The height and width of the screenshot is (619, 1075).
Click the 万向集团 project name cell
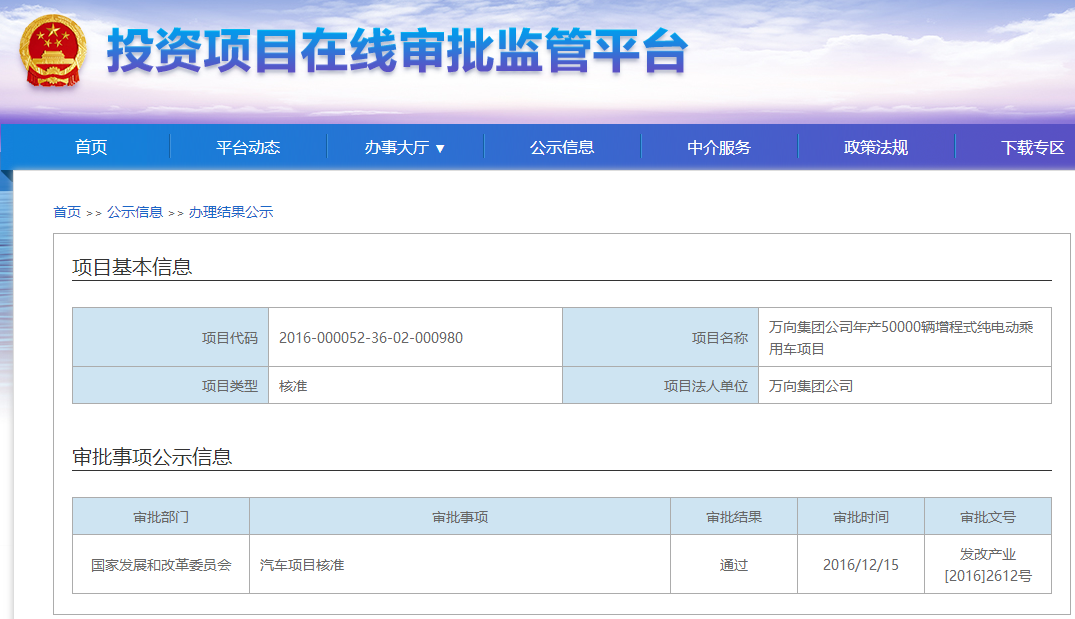[905, 337]
